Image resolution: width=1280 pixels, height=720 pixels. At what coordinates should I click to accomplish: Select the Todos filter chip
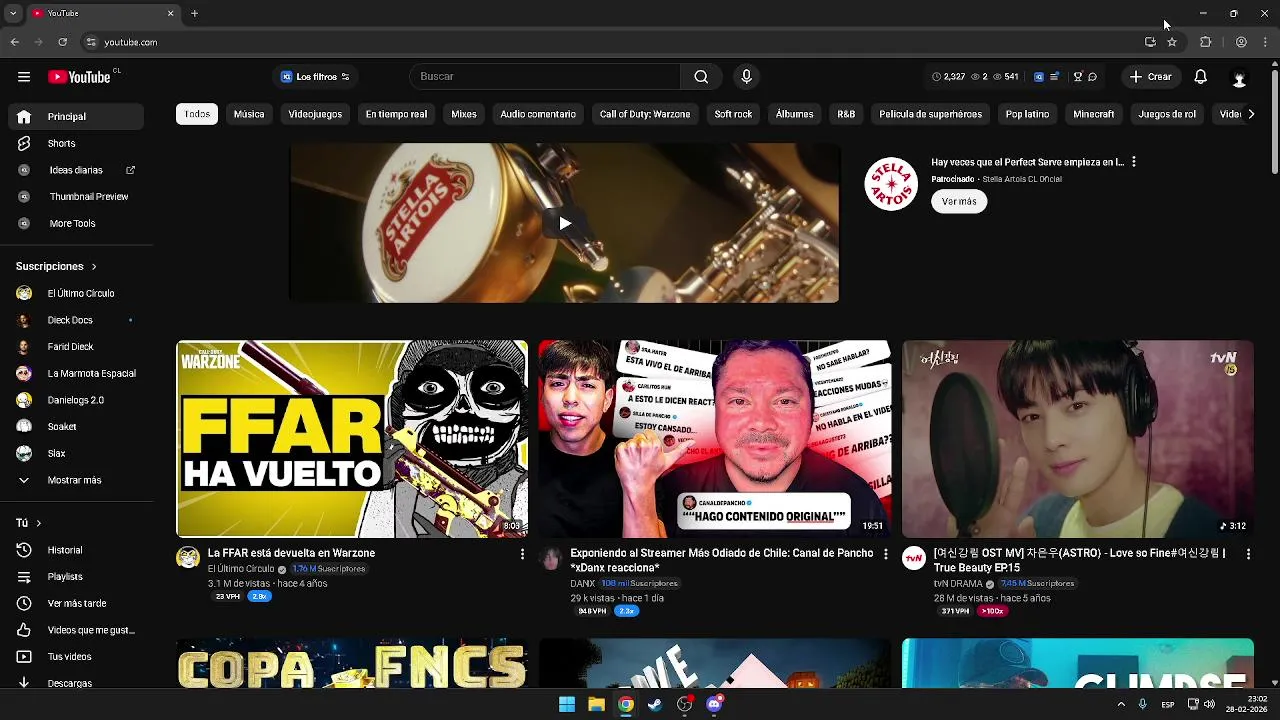(197, 114)
